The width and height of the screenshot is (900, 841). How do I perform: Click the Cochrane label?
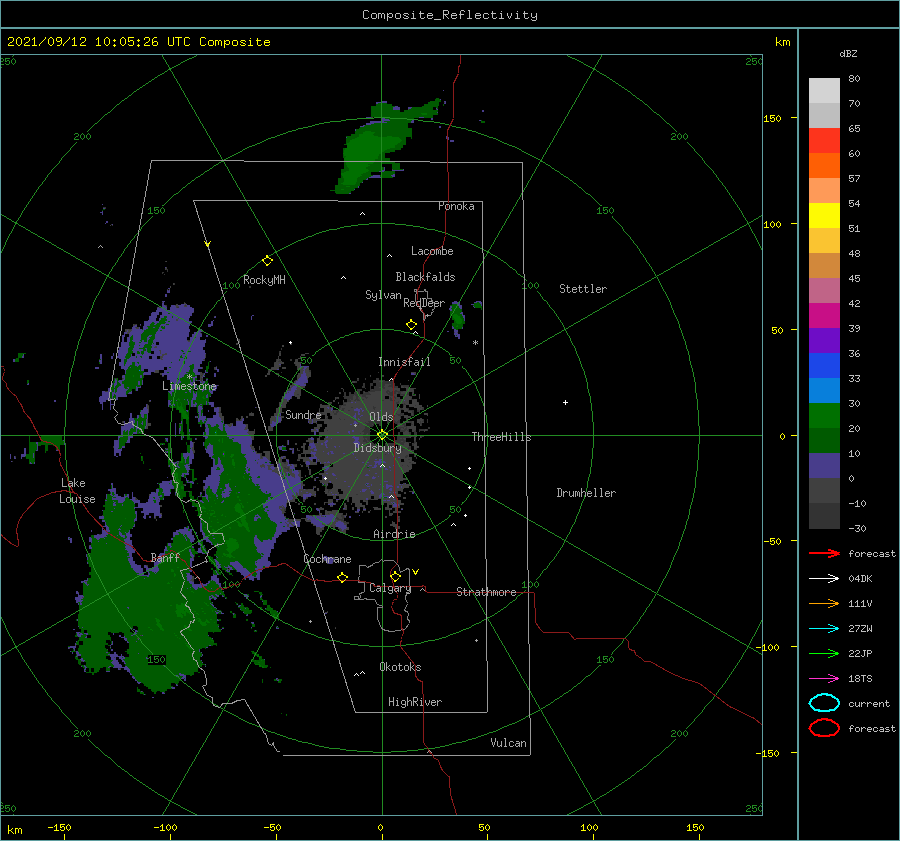(x=327, y=559)
